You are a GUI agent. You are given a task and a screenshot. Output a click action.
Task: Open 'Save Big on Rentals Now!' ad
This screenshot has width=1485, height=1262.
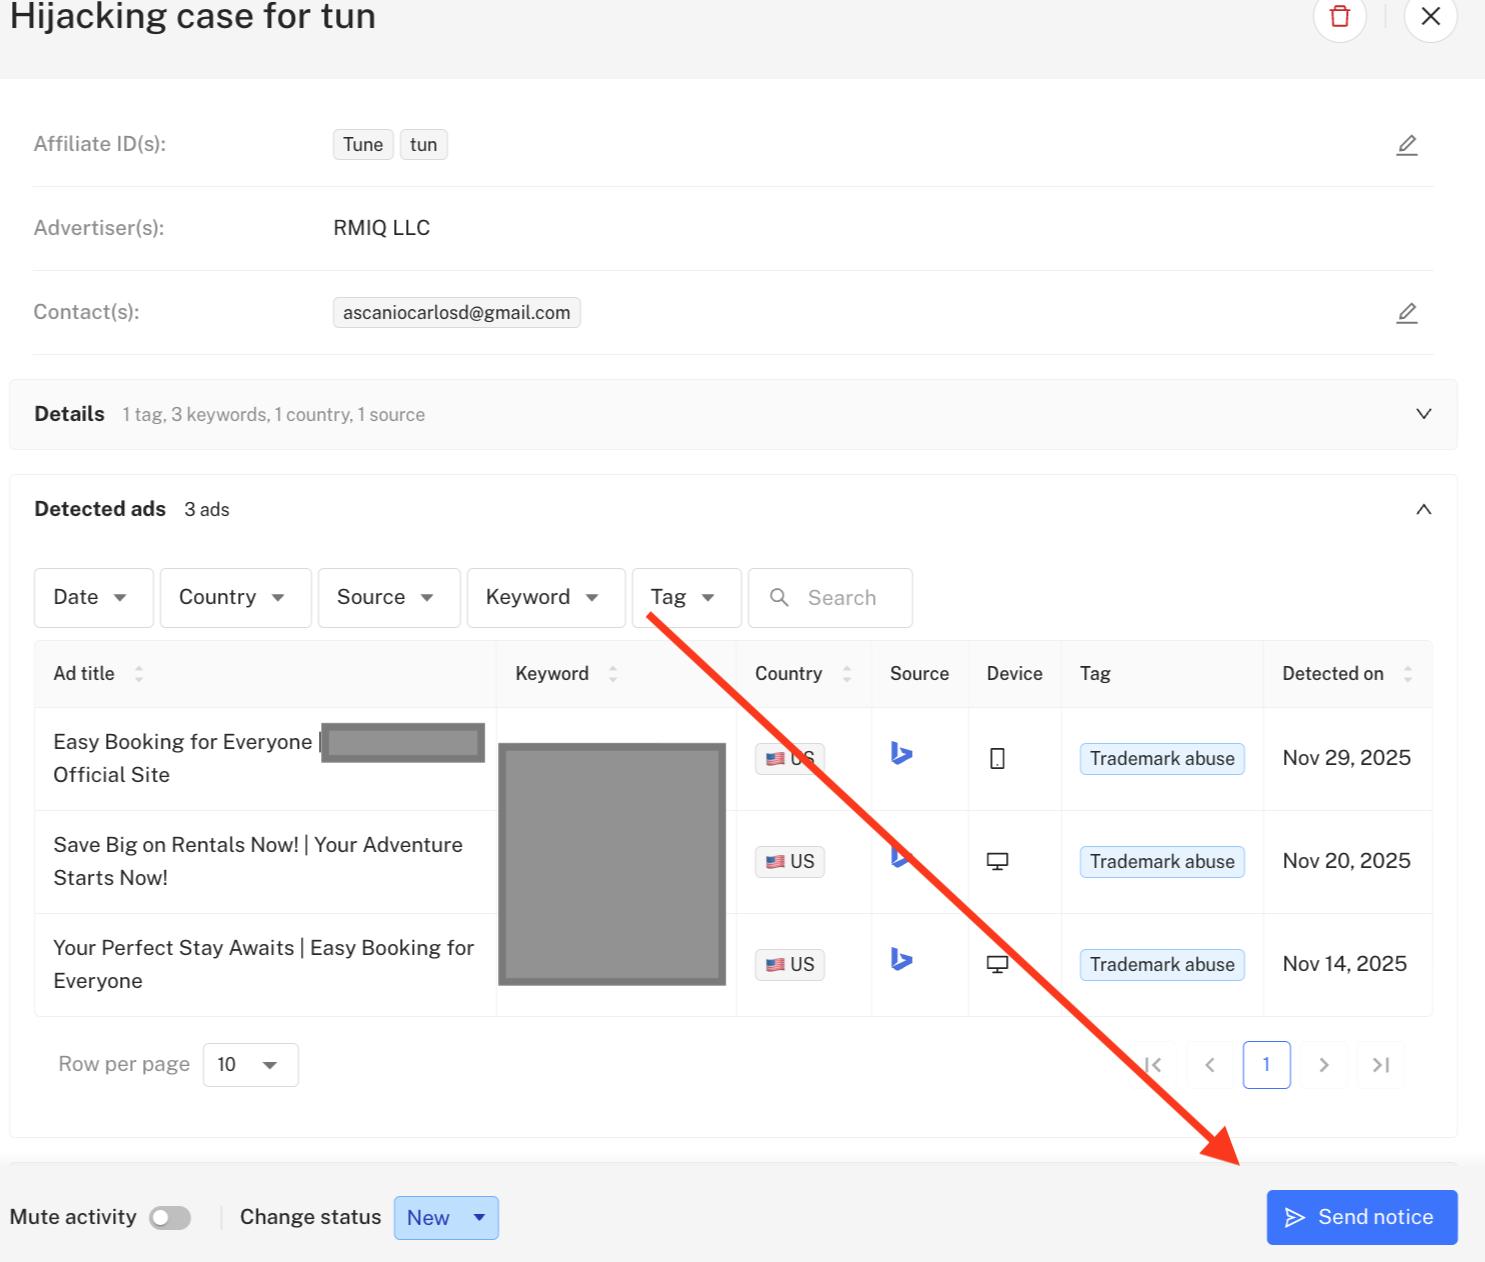pyautogui.click(x=258, y=861)
